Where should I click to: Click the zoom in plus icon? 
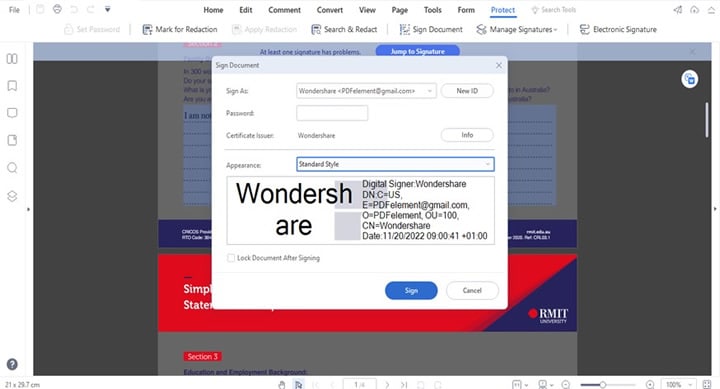click(x=650, y=385)
